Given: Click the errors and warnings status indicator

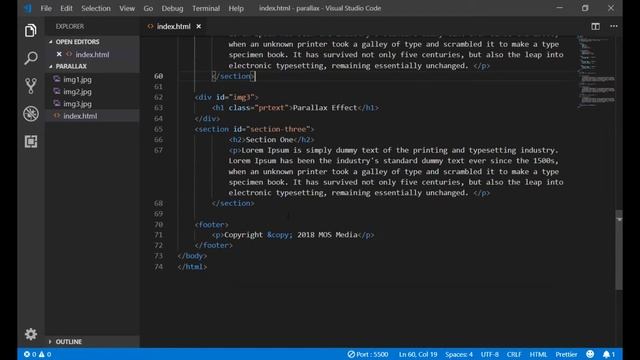Looking at the screenshot, I should (38, 354).
